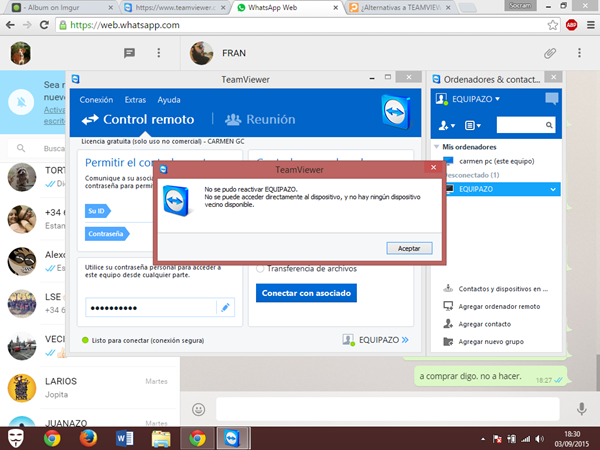
Task: Click the first Chrome icon on taskbar
Action: [52, 439]
